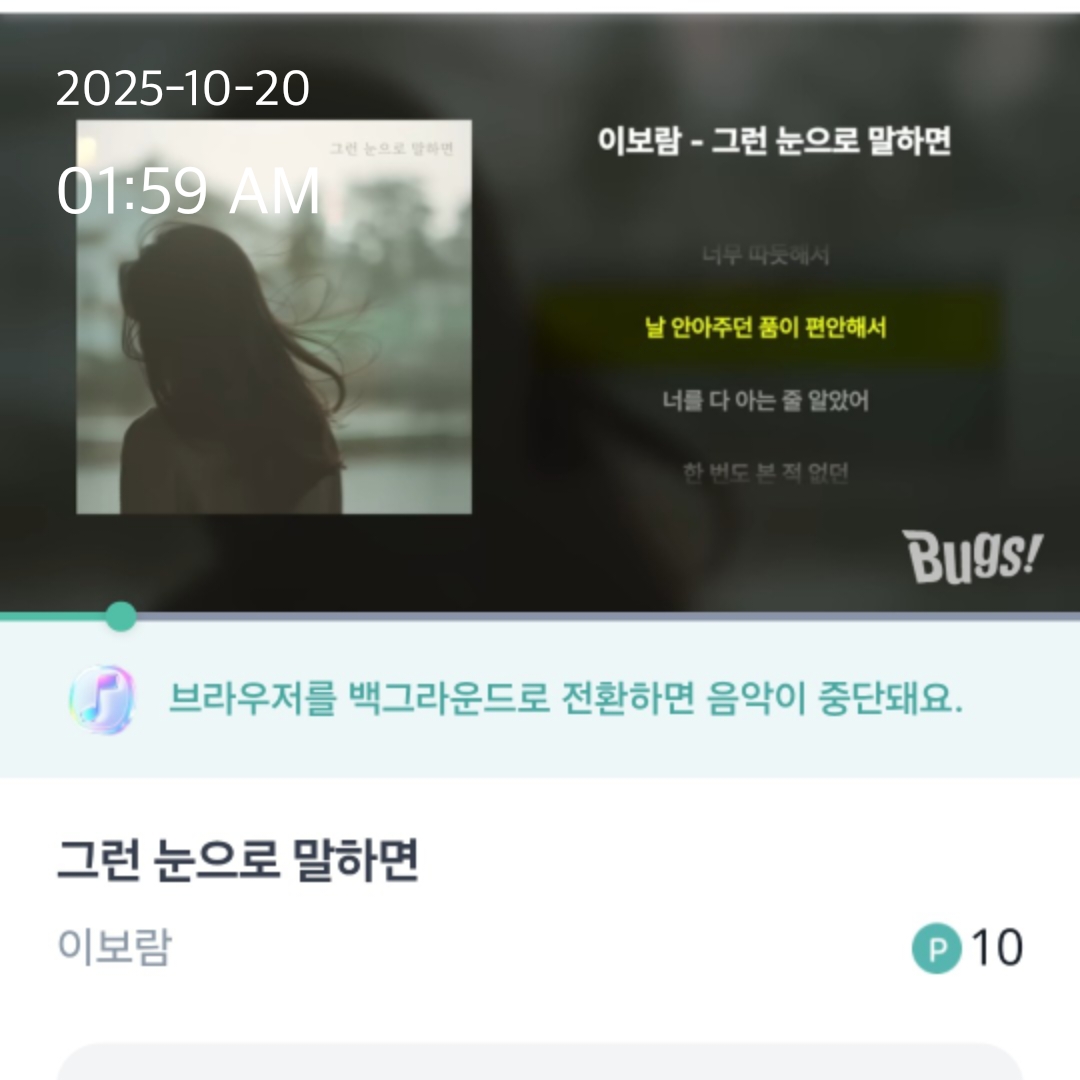This screenshot has width=1080, height=1080.
Task: Click the green P points icon
Action: (937, 948)
